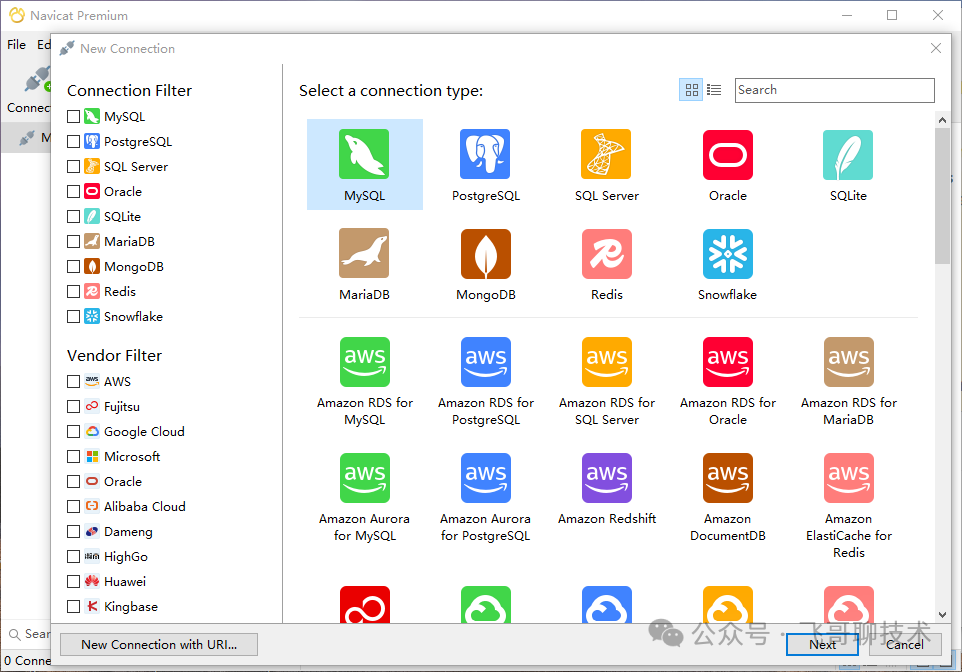Tick the Oracle connection filter checkbox

pos(74,191)
